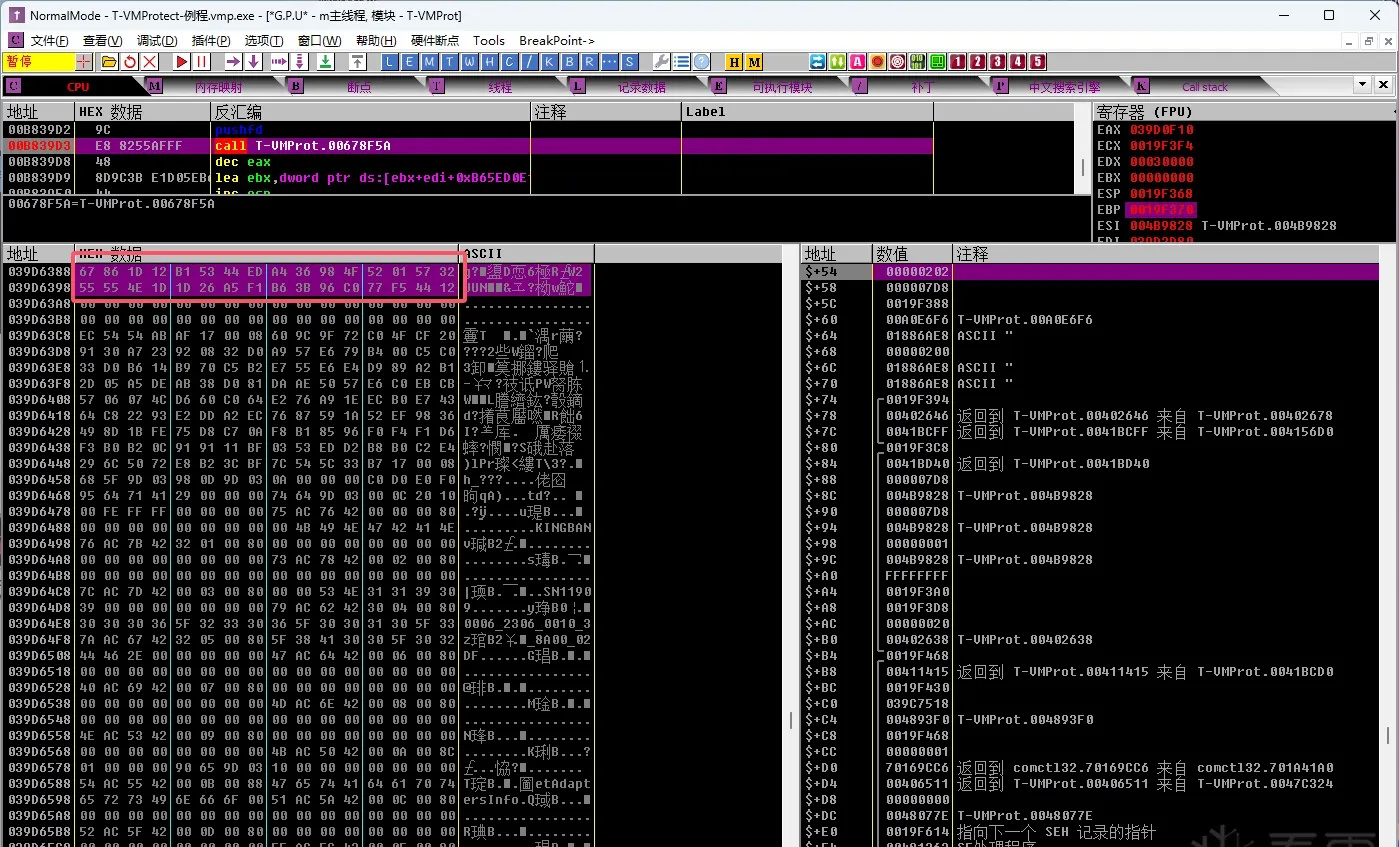Click the red X close-program icon

click(x=150, y=61)
